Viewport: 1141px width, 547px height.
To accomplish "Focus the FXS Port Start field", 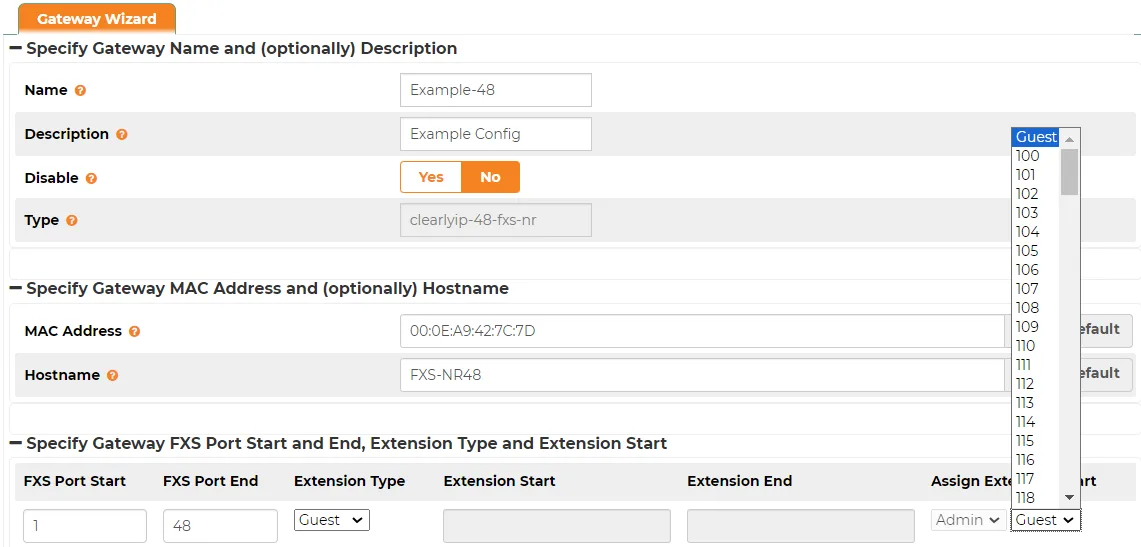I will point(84,526).
